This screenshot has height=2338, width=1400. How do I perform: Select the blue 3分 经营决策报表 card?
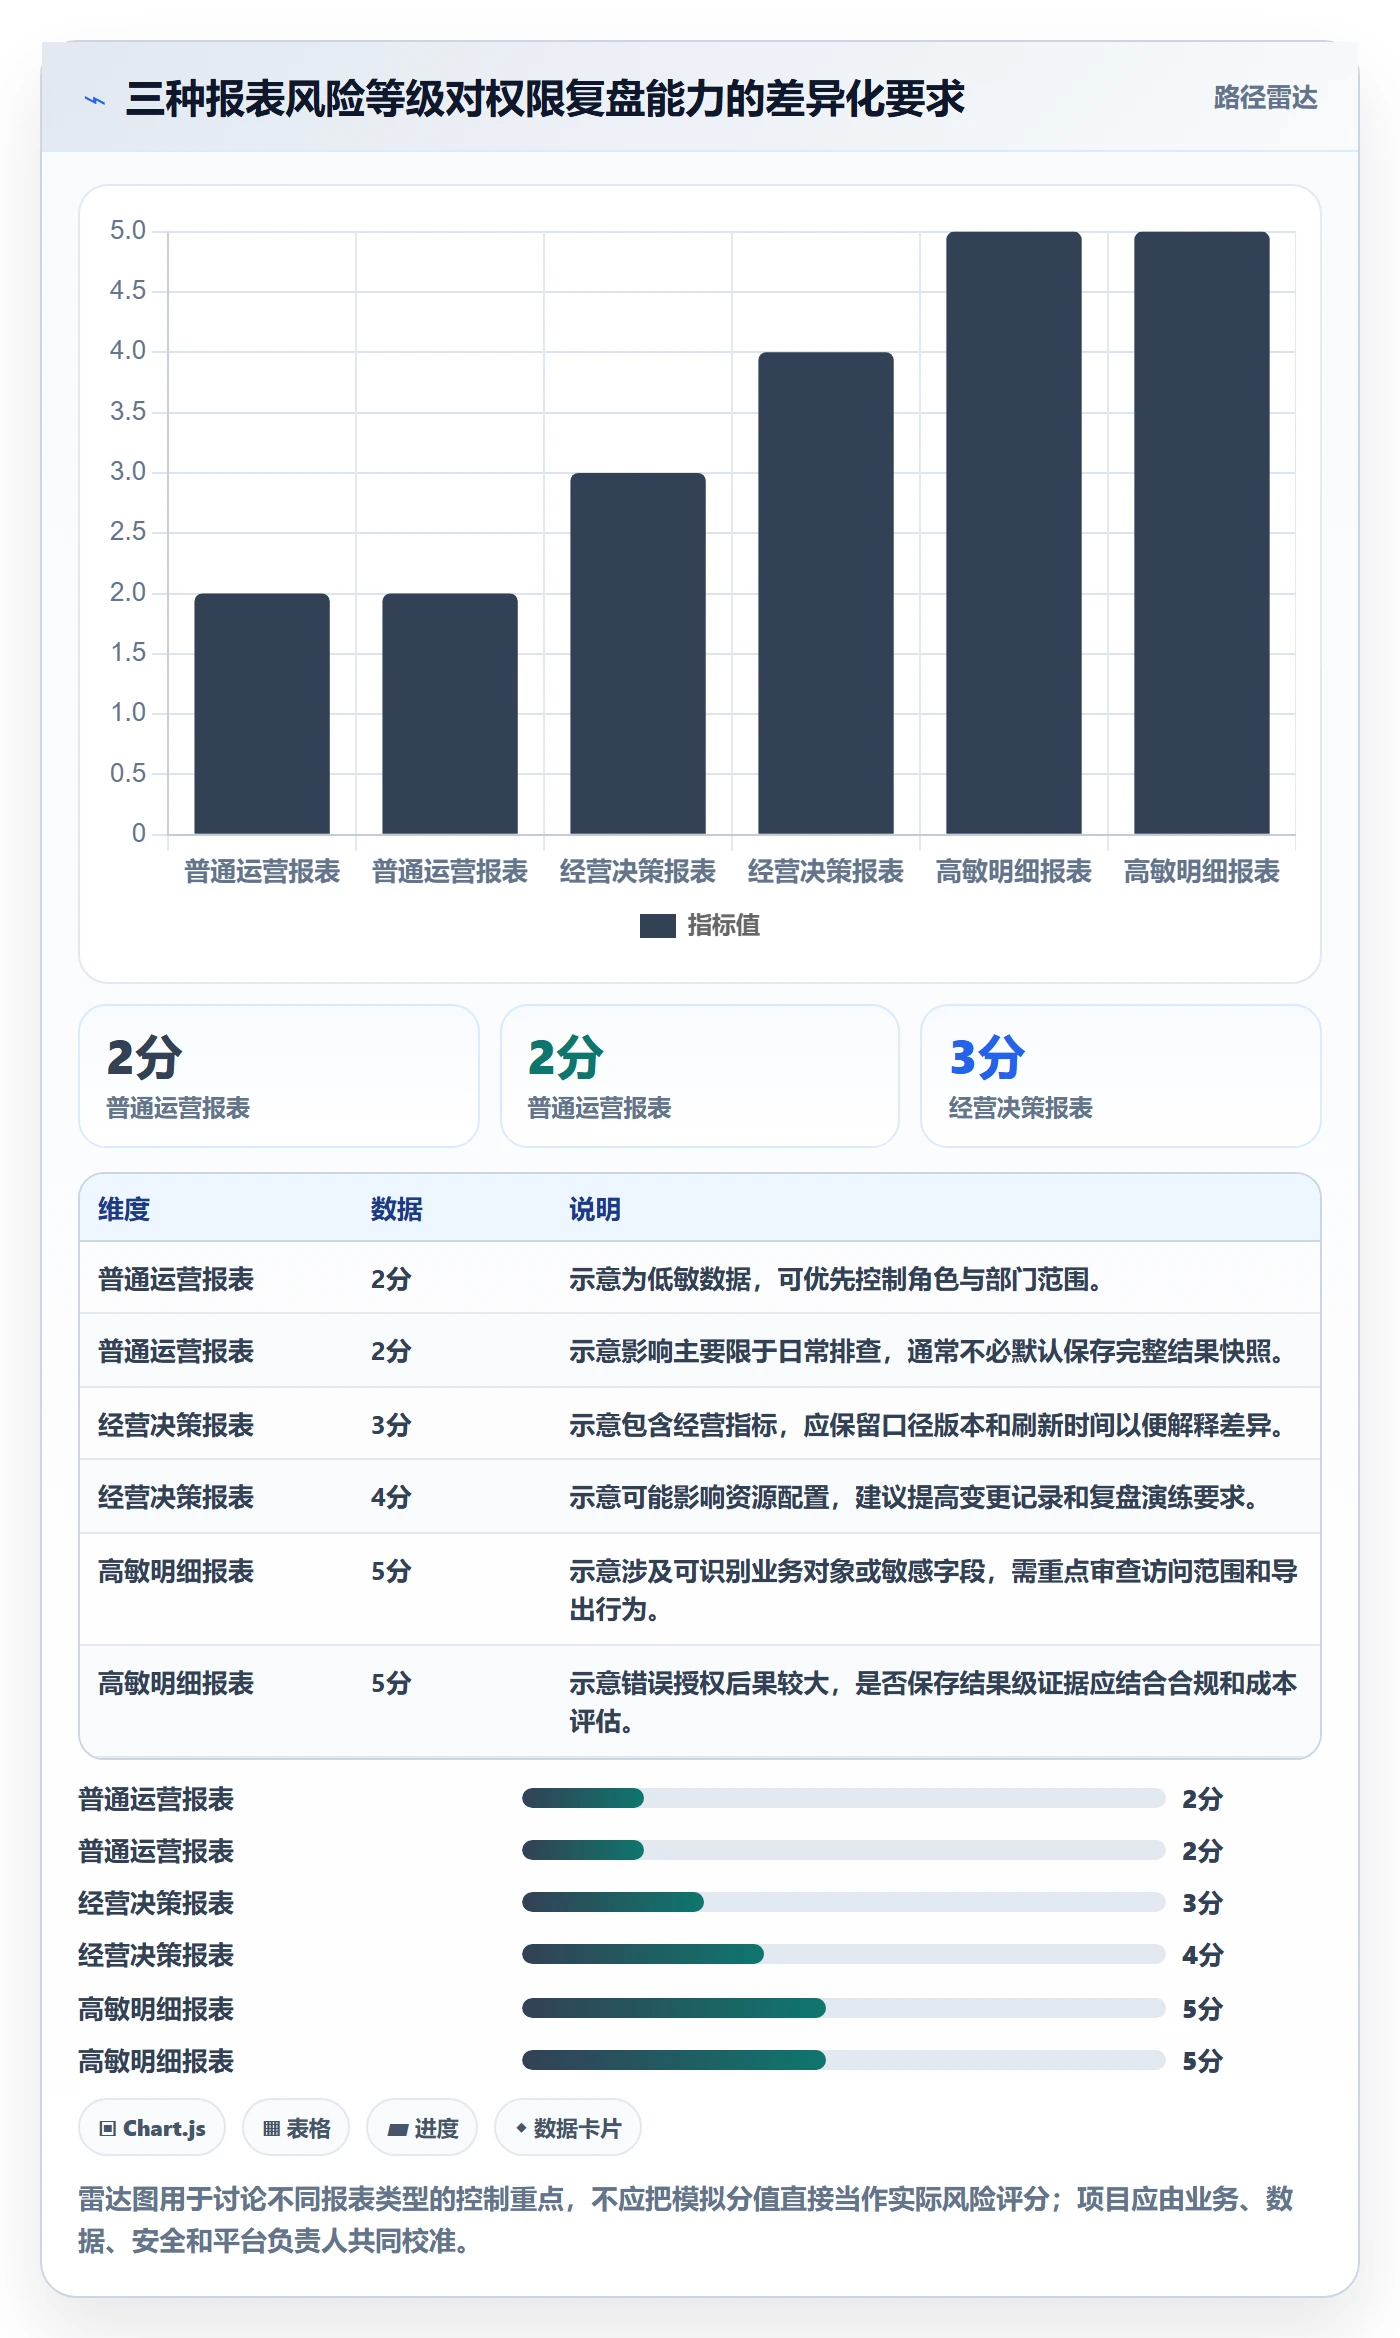click(1121, 1076)
